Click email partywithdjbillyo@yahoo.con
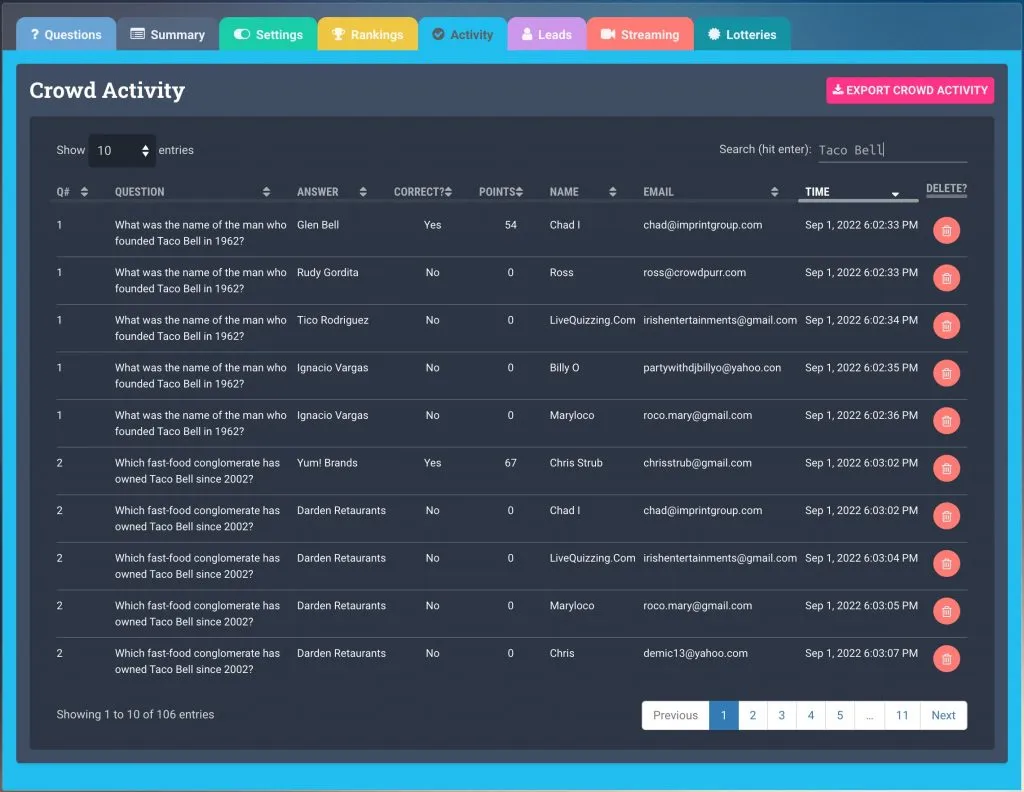 click(712, 368)
